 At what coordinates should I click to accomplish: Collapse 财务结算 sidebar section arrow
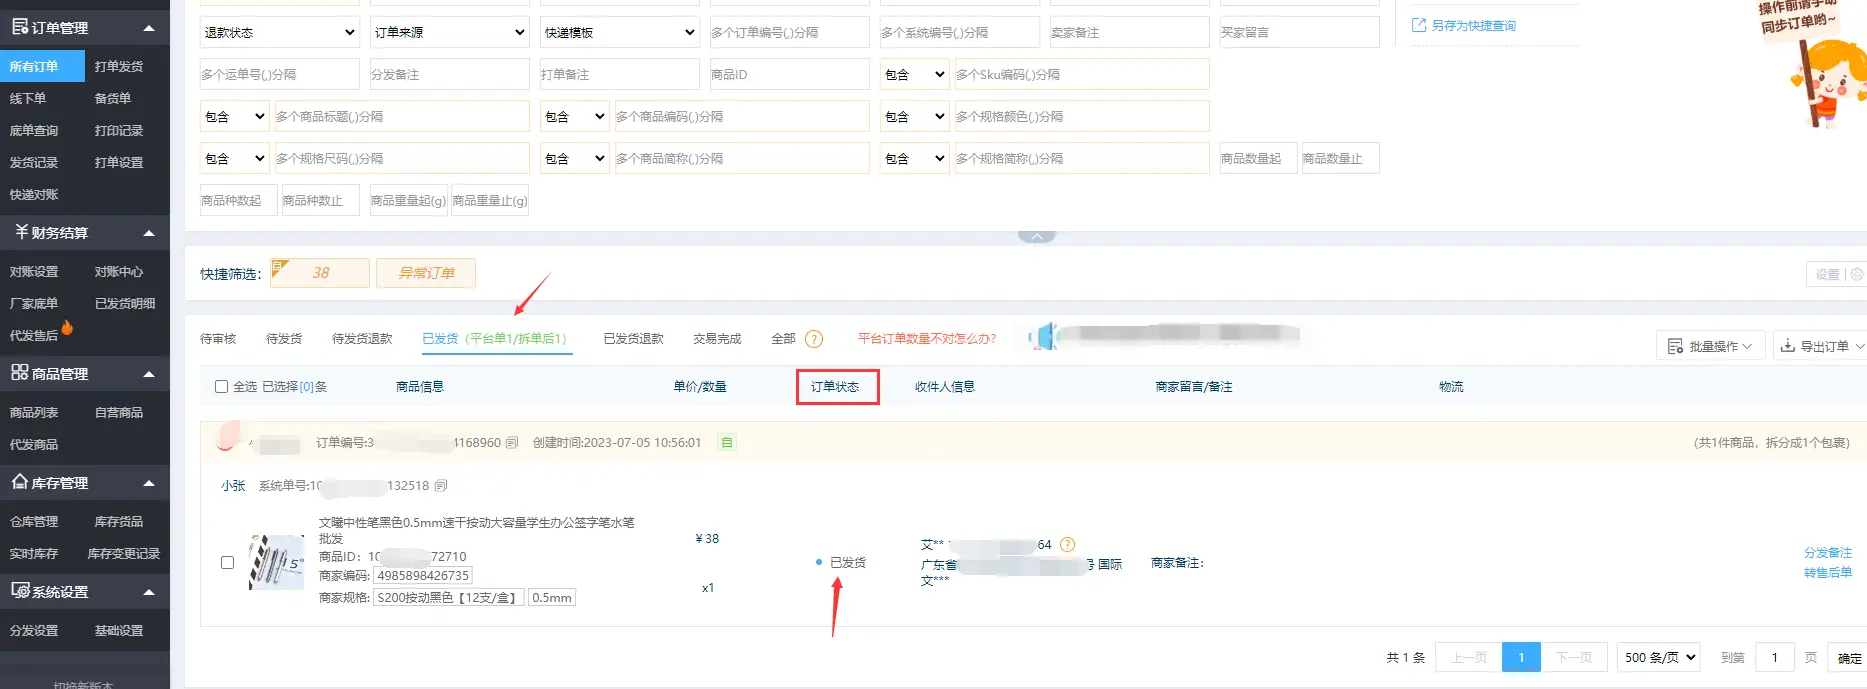(149, 233)
